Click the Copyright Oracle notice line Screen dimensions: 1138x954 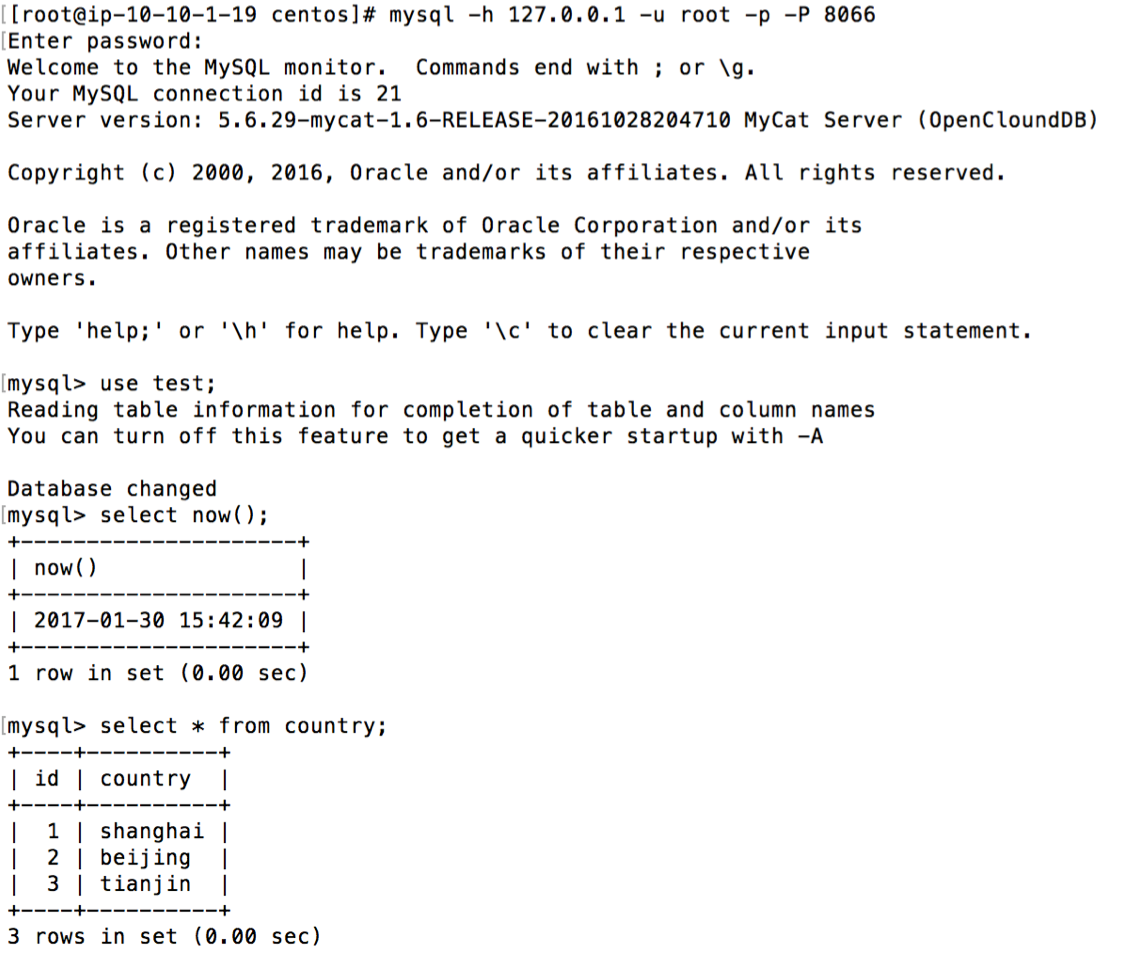point(507,173)
